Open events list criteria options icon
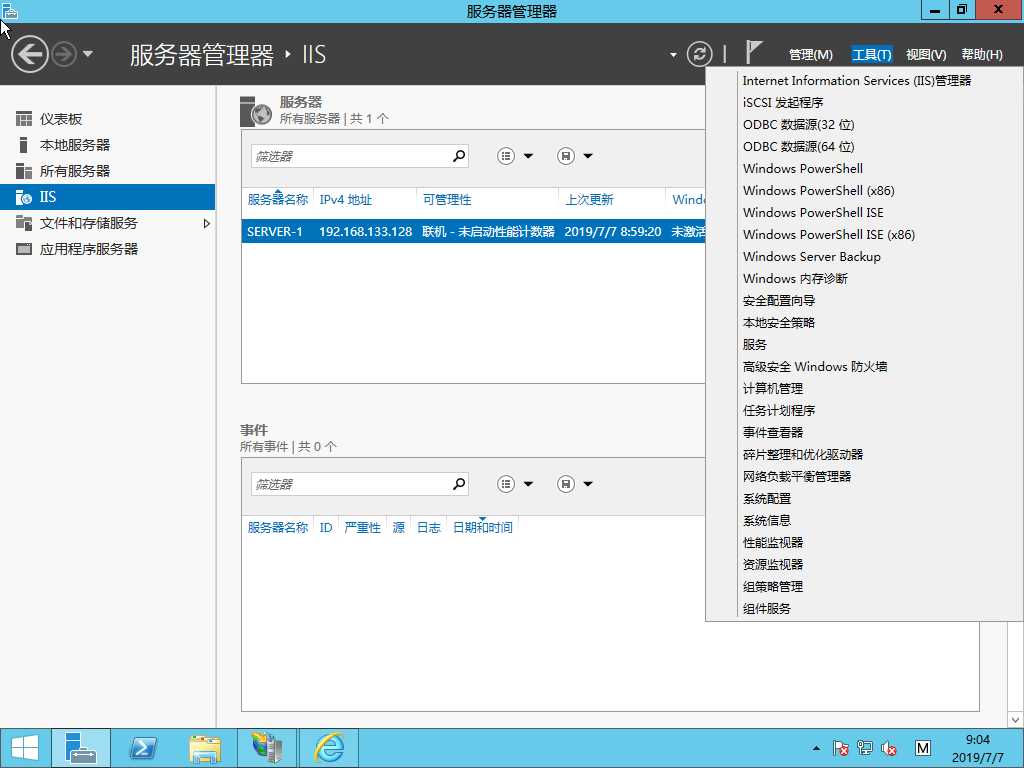 click(505, 484)
